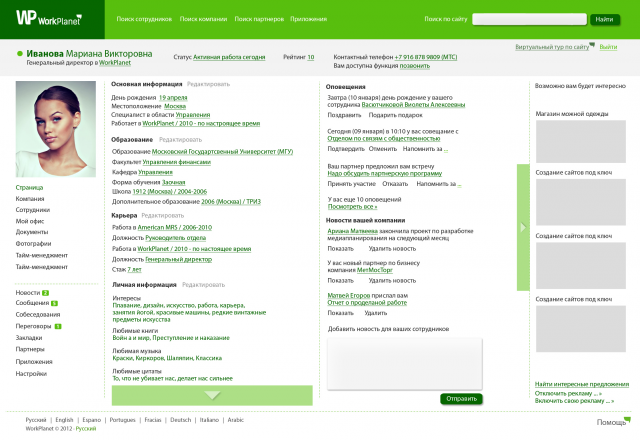Open Мой офис in sidebar
Image resolution: width=640 pixels, height=440 pixels.
pos(30,221)
